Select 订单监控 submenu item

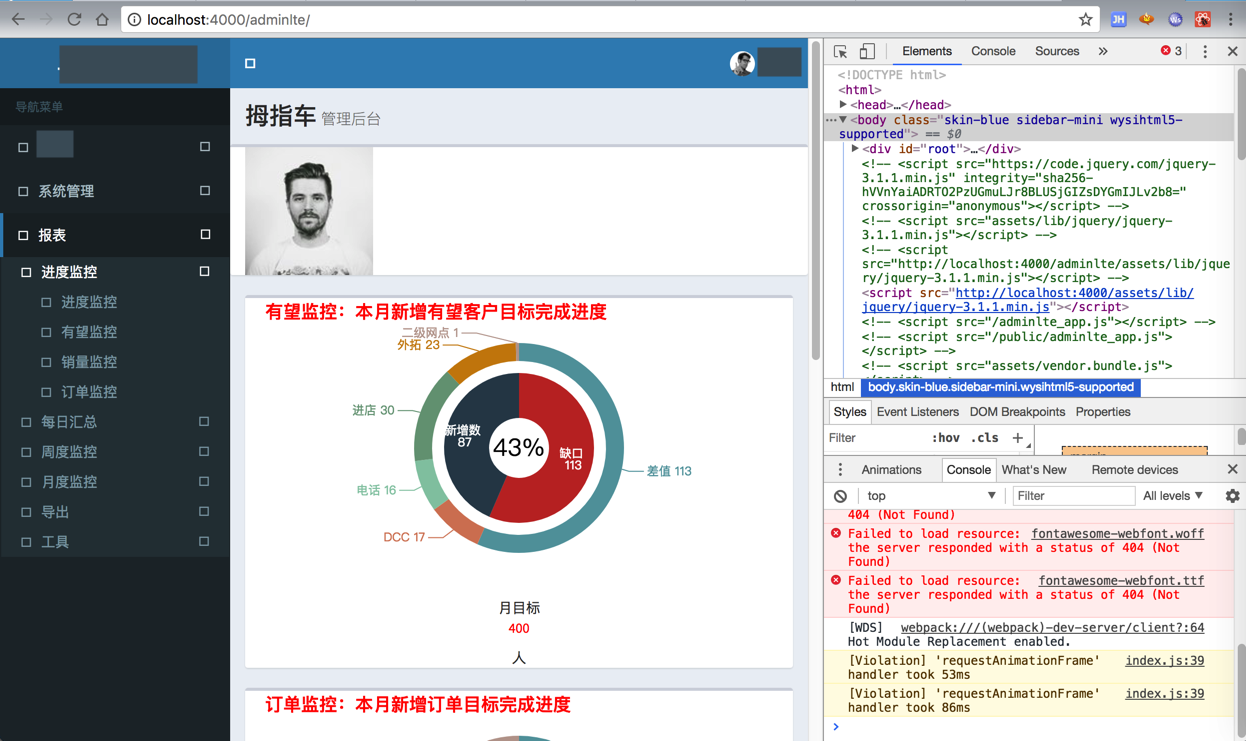(x=89, y=392)
